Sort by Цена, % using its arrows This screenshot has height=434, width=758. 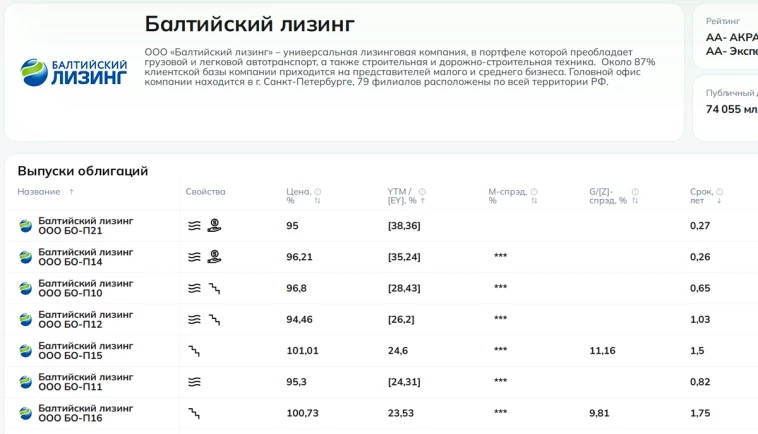pyautogui.click(x=318, y=201)
